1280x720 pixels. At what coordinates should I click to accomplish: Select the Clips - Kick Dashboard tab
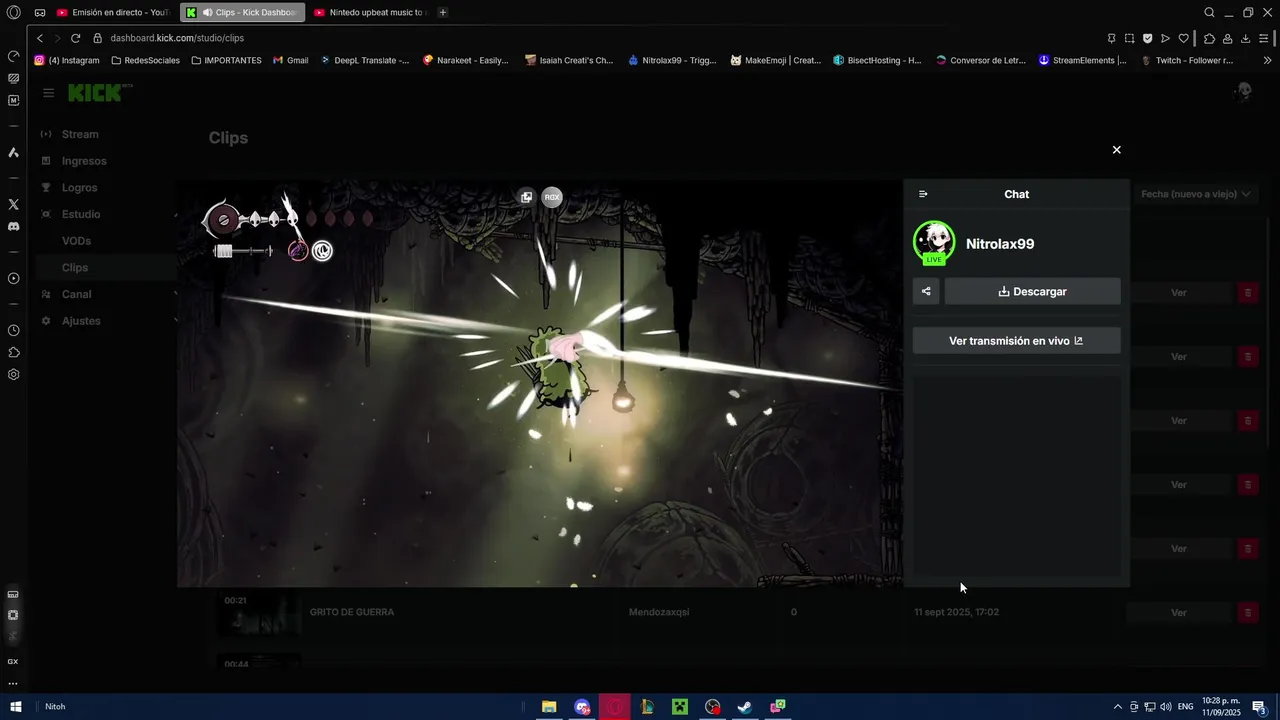[243, 12]
